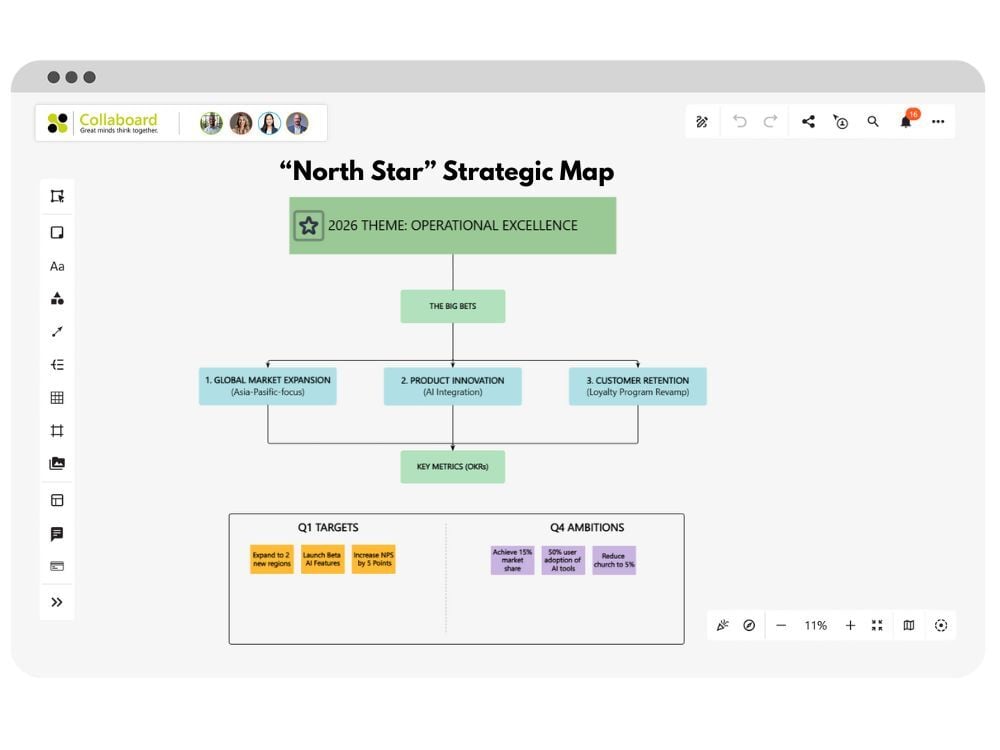Expand the sidebar with the double-chevron
The width and height of the screenshot is (1000, 750).
[x=57, y=601]
